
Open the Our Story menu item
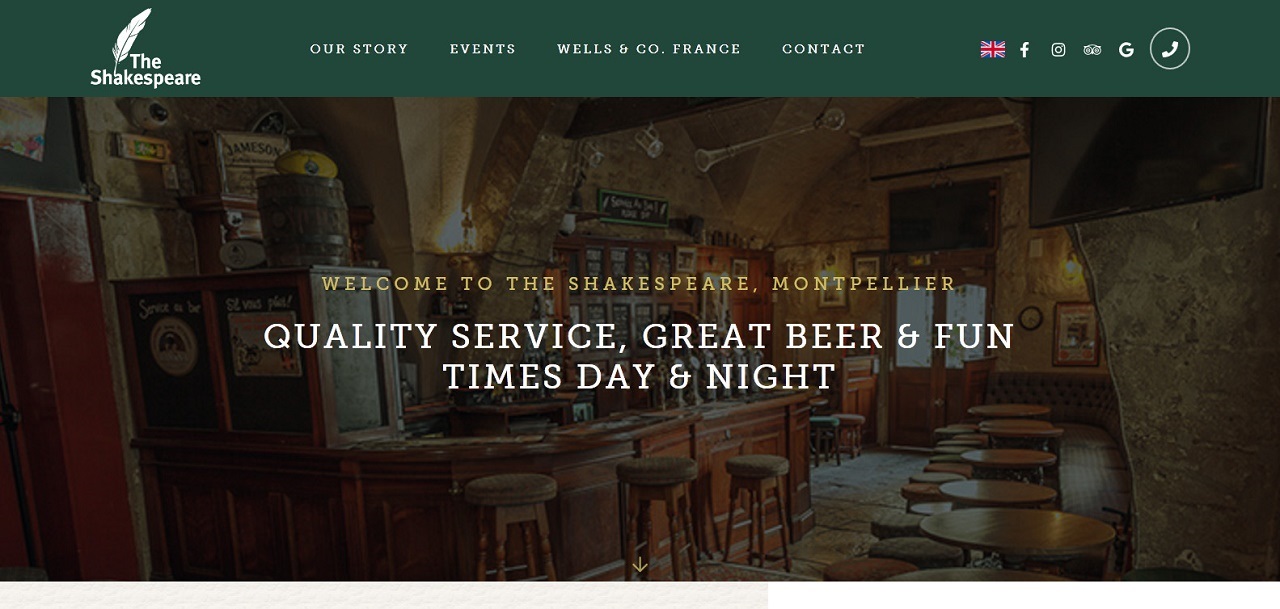359,49
